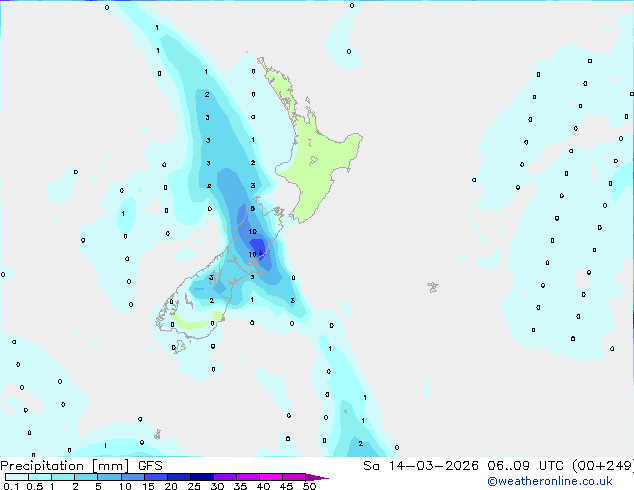Image resolution: width=634 pixels, height=490 pixels.
Task: Click the weatheronline.co.uk copyright link
Action: tap(550, 481)
